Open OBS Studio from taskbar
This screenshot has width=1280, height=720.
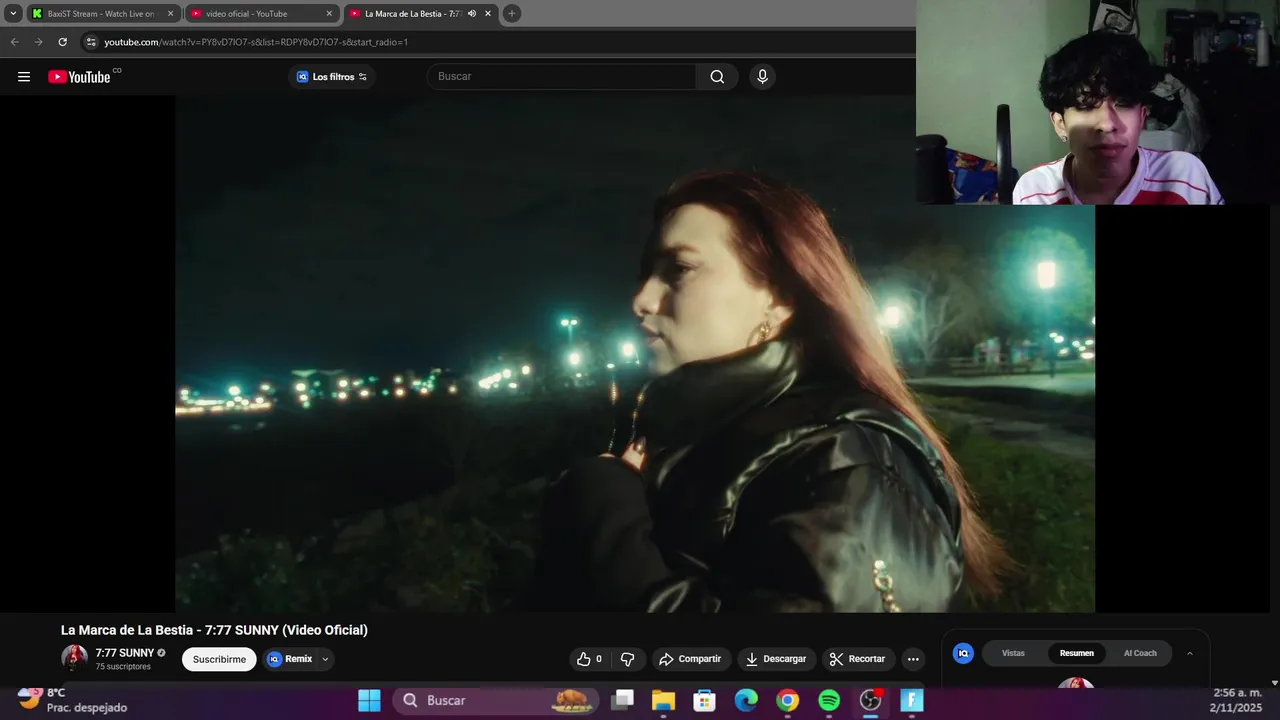pyautogui.click(x=871, y=701)
